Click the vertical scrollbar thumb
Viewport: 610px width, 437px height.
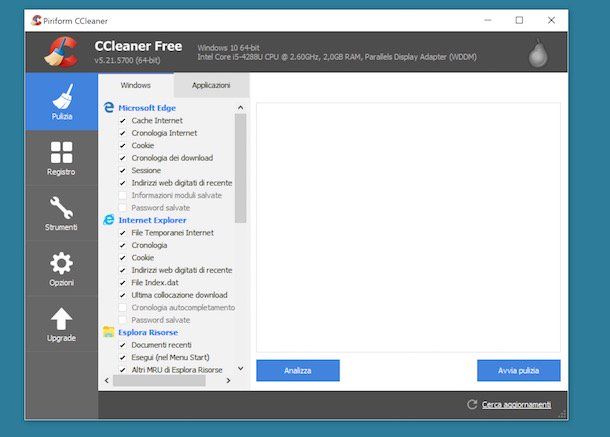pyautogui.click(x=240, y=168)
